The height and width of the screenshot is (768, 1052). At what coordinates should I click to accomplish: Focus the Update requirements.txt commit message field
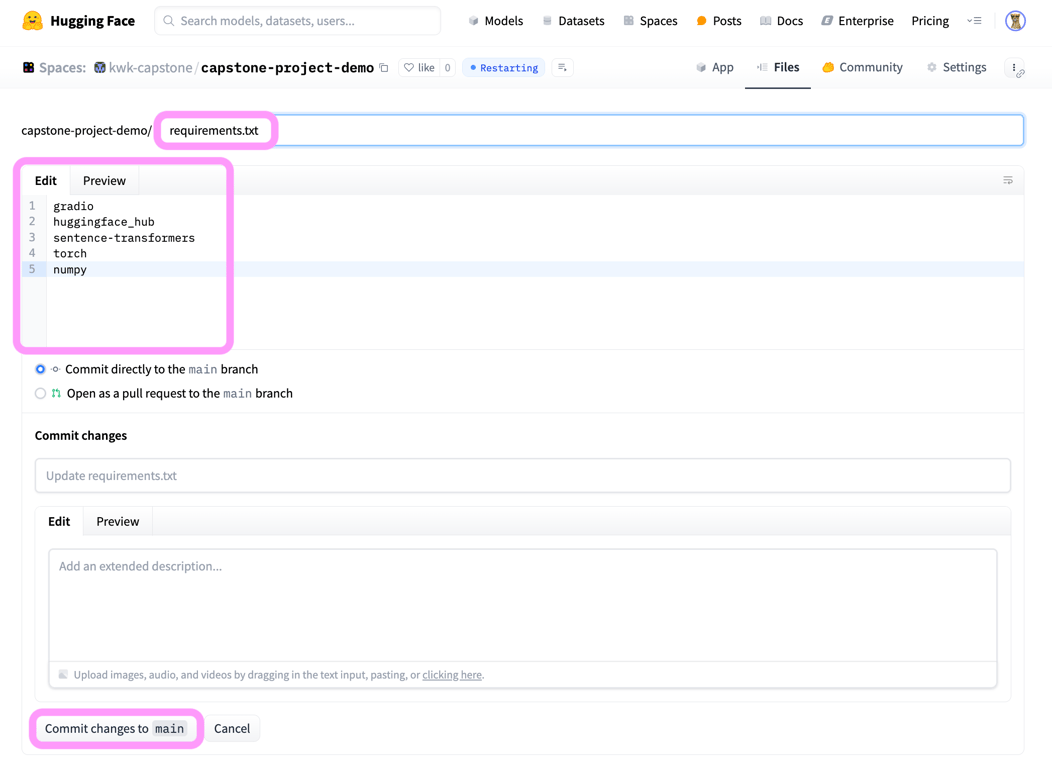pos(523,476)
